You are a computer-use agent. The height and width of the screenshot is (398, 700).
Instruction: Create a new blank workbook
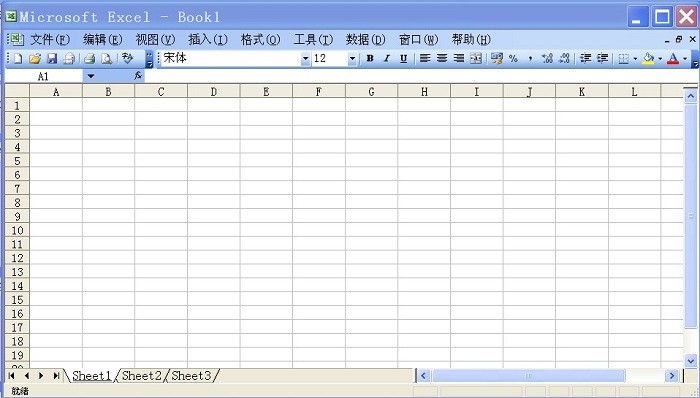tap(18, 58)
